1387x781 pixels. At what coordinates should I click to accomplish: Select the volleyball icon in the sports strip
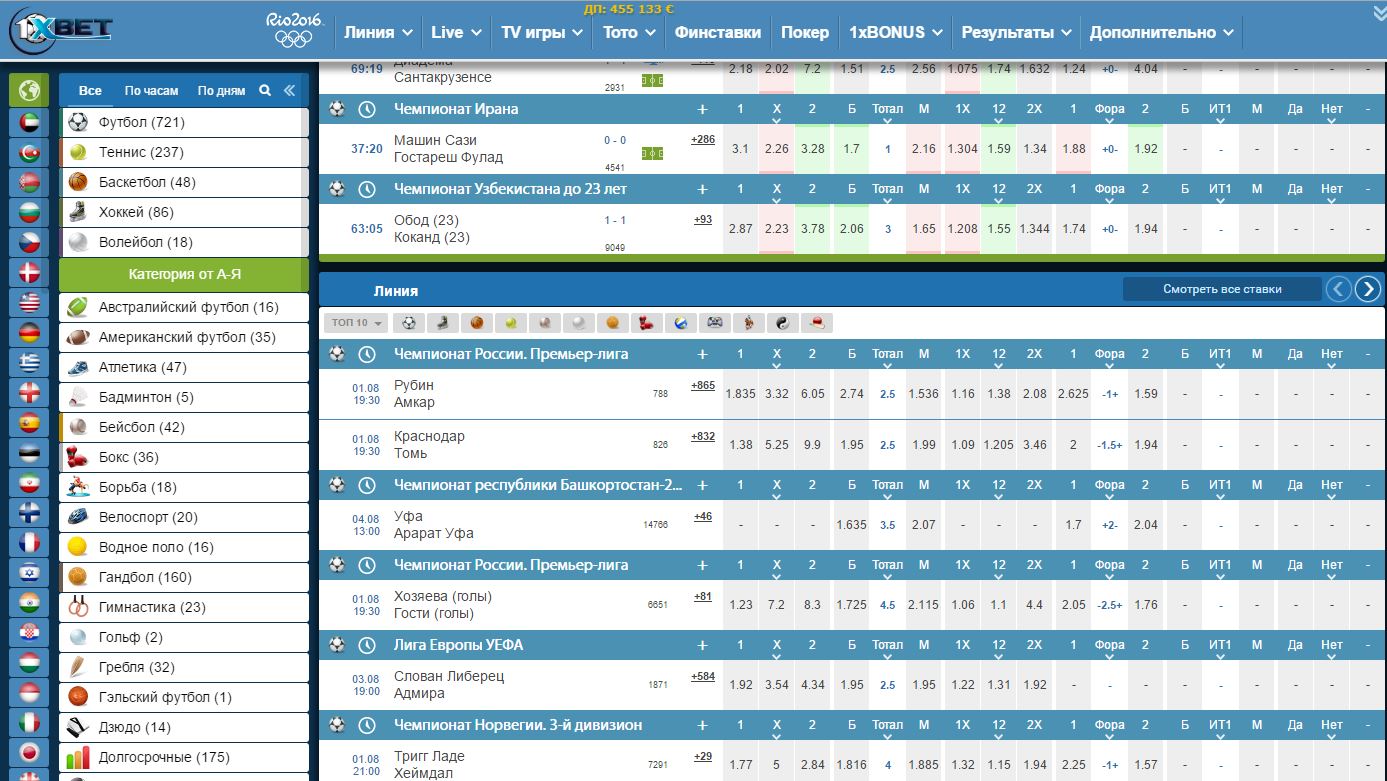click(x=679, y=322)
